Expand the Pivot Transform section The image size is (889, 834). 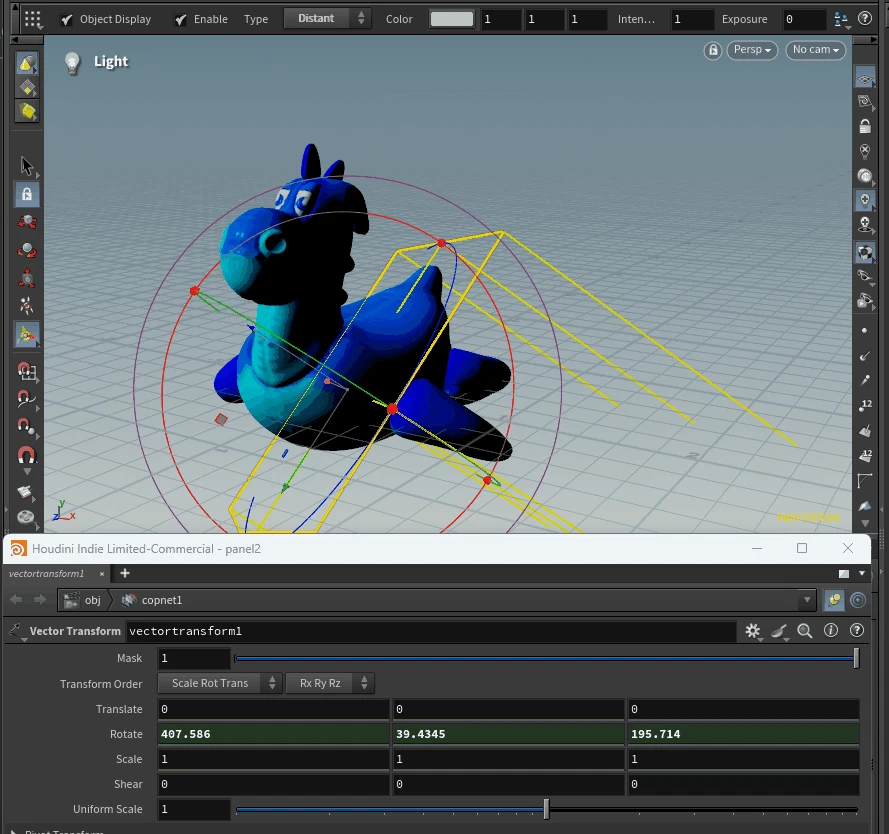pos(14,831)
